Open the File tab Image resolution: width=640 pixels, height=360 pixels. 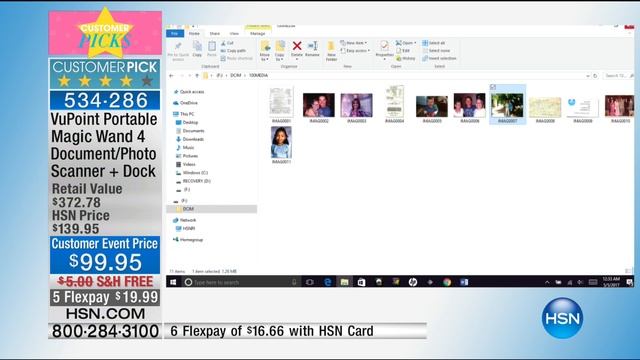click(x=175, y=33)
